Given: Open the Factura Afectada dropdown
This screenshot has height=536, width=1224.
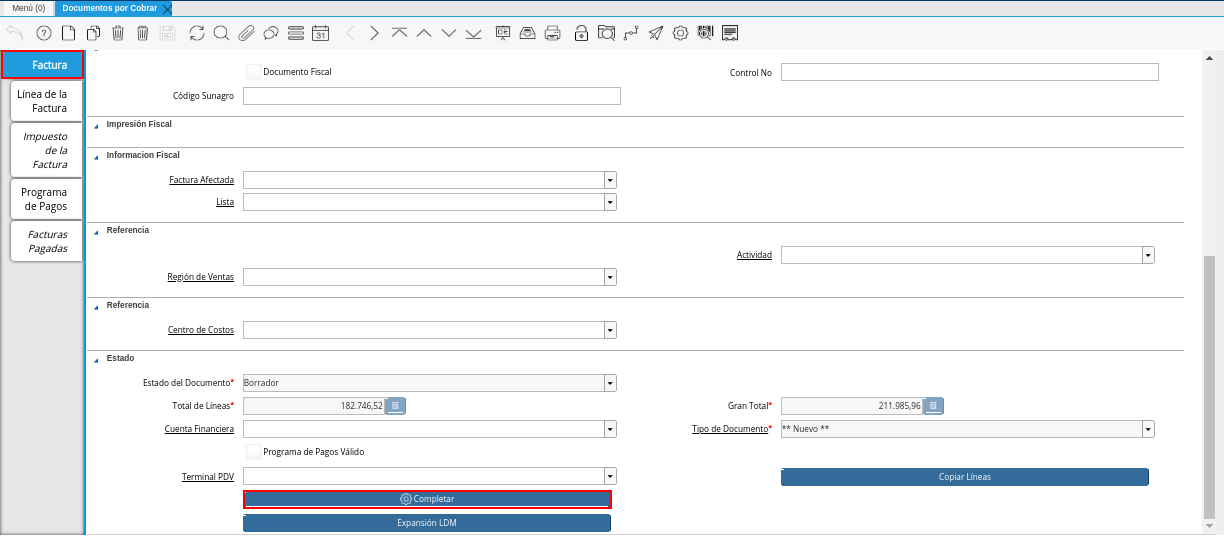Looking at the screenshot, I should (x=610, y=180).
